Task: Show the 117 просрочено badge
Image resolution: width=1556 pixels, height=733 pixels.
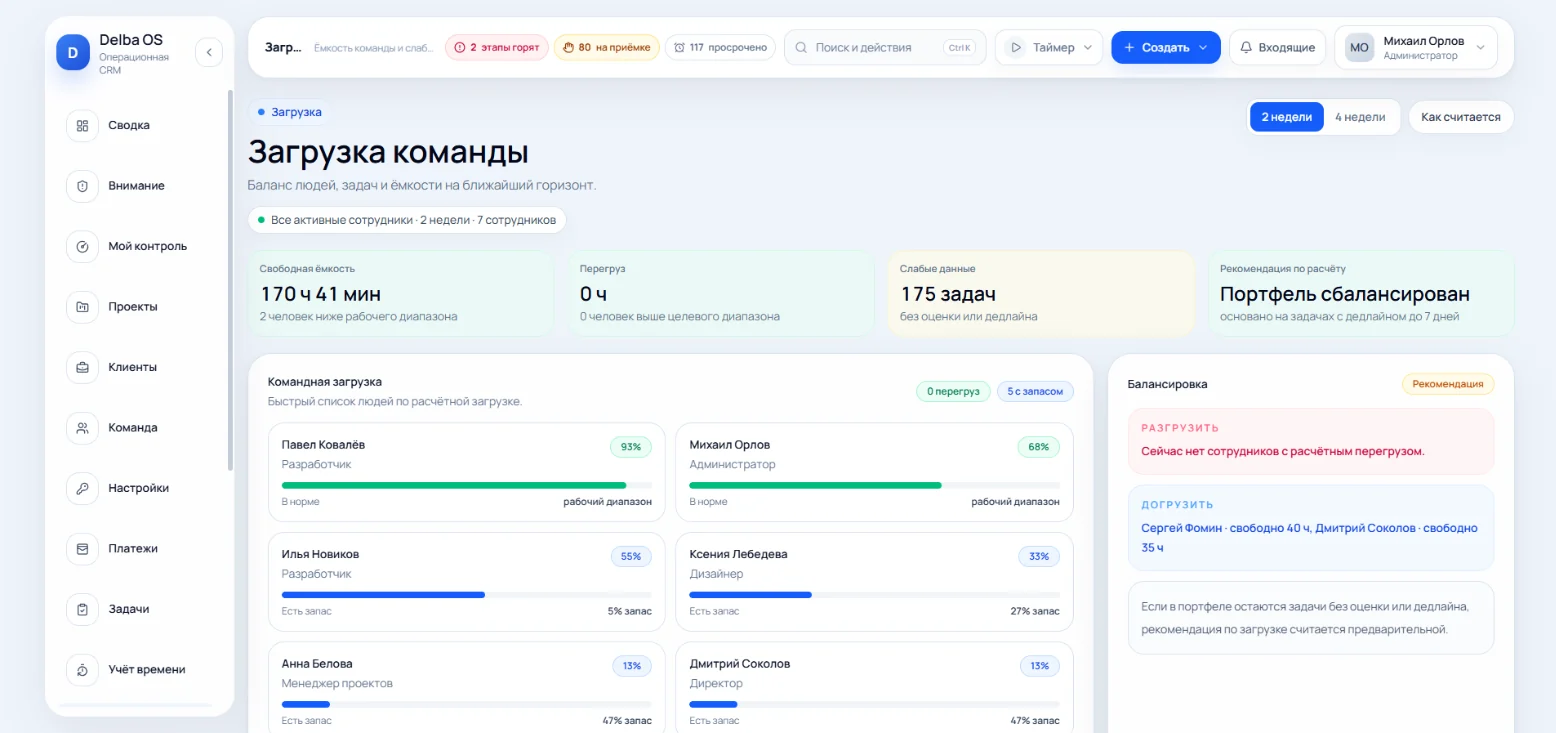Action: coord(720,47)
